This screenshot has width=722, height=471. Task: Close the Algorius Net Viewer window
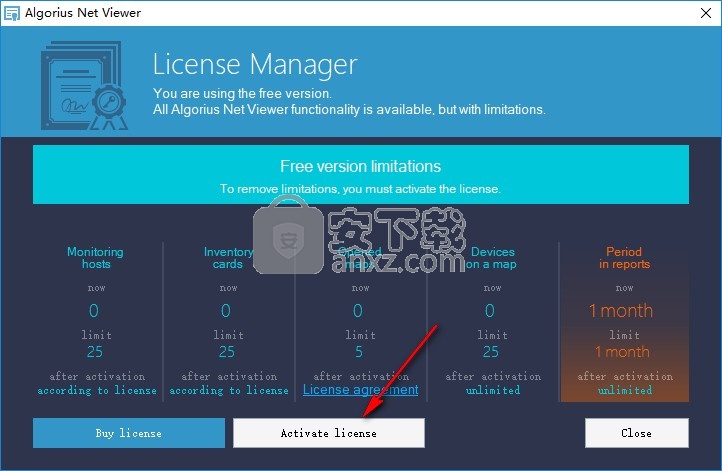click(705, 13)
